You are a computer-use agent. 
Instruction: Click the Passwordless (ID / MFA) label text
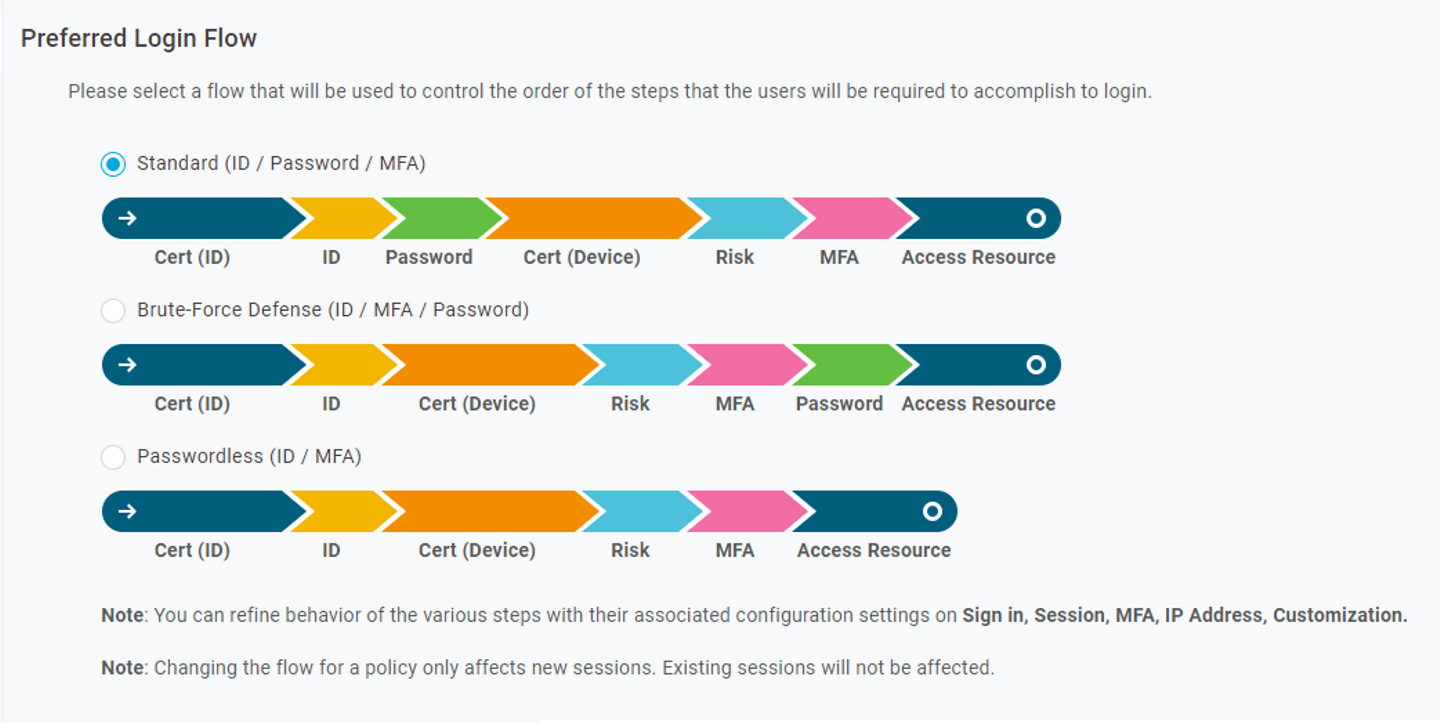[249, 456]
